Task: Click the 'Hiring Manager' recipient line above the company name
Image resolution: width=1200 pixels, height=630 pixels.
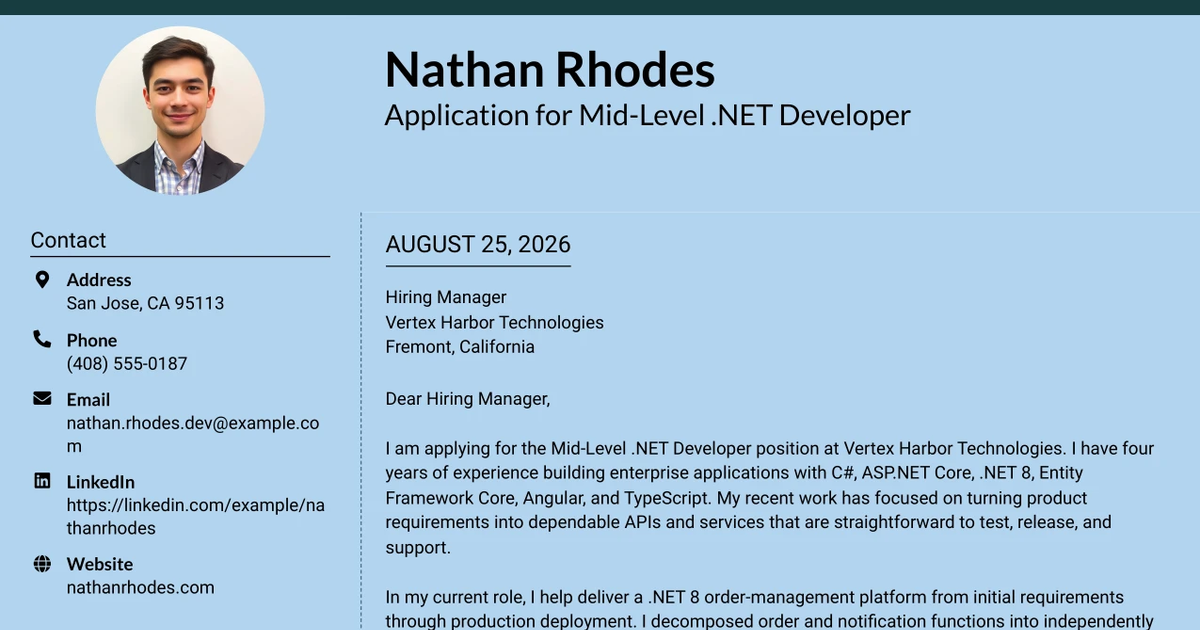Action: click(446, 297)
